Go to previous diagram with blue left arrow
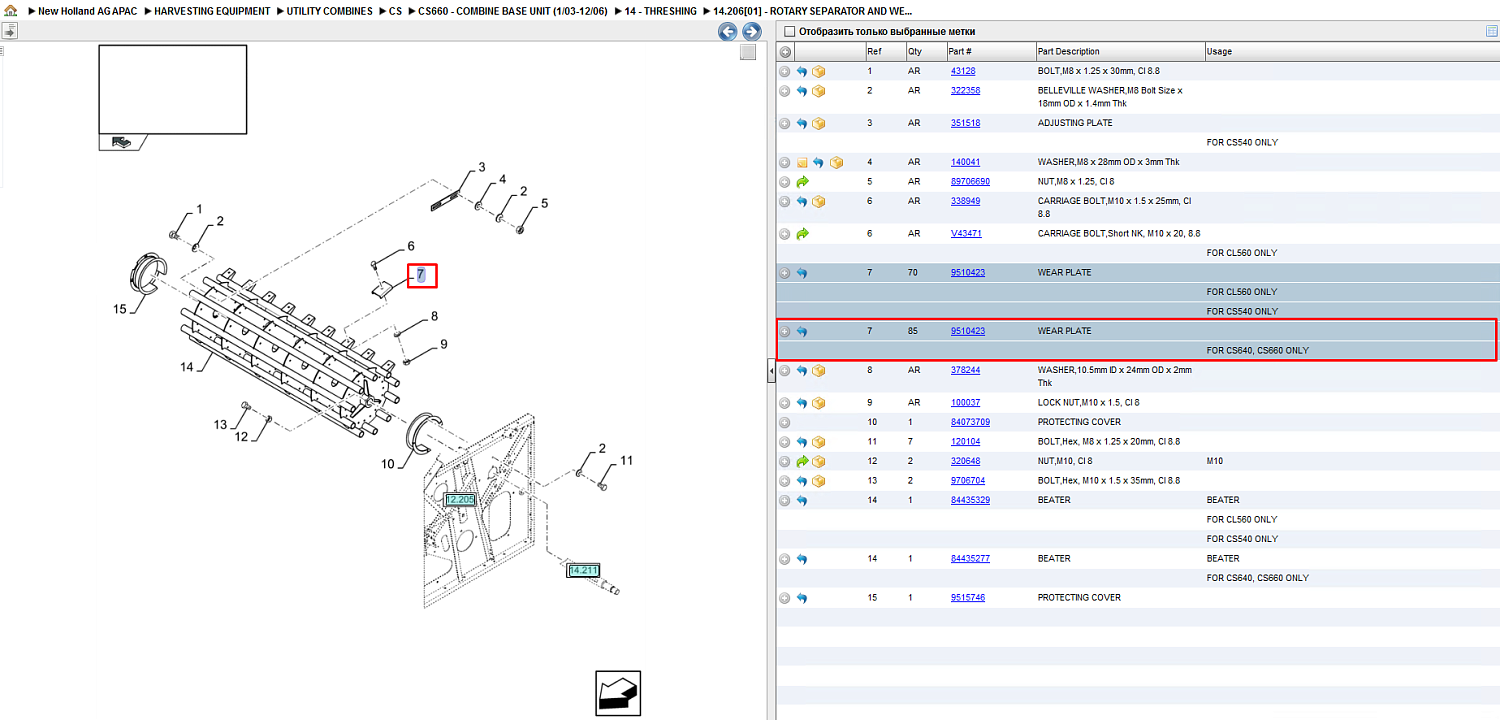Image resolution: width=1500 pixels, height=720 pixels. tap(728, 32)
